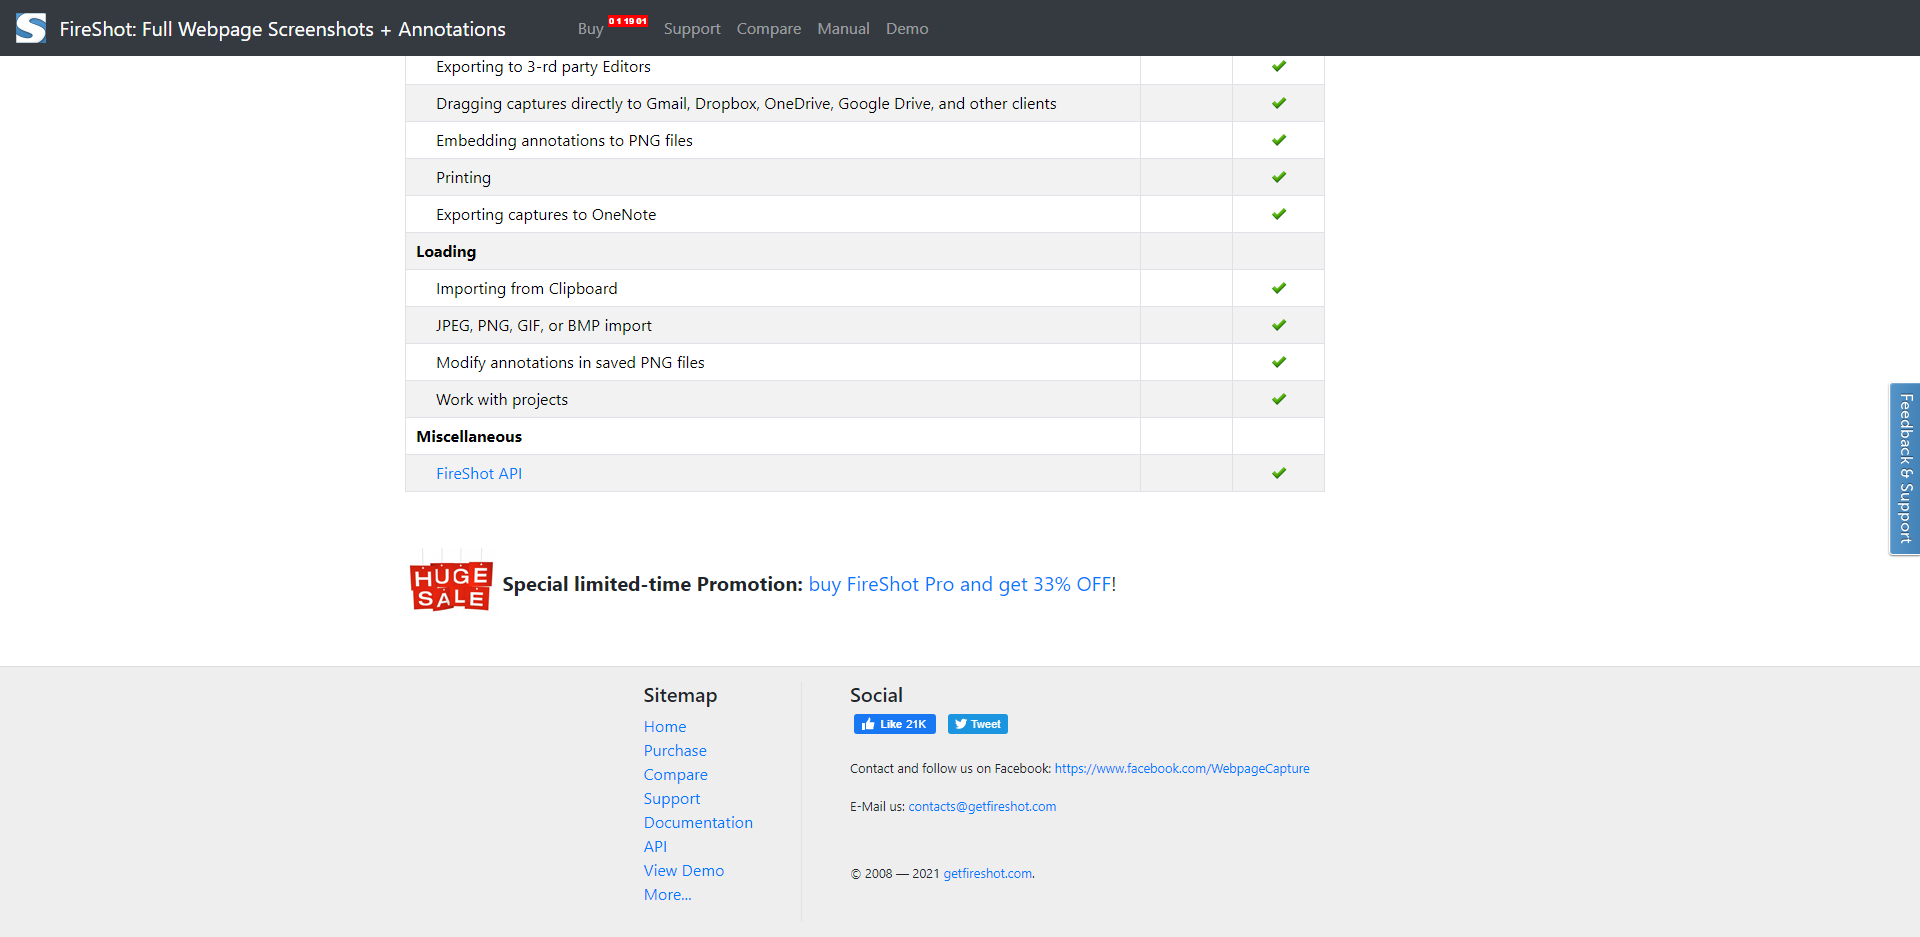Click the Social heading
This screenshot has height=937, width=1920.
point(876,695)
